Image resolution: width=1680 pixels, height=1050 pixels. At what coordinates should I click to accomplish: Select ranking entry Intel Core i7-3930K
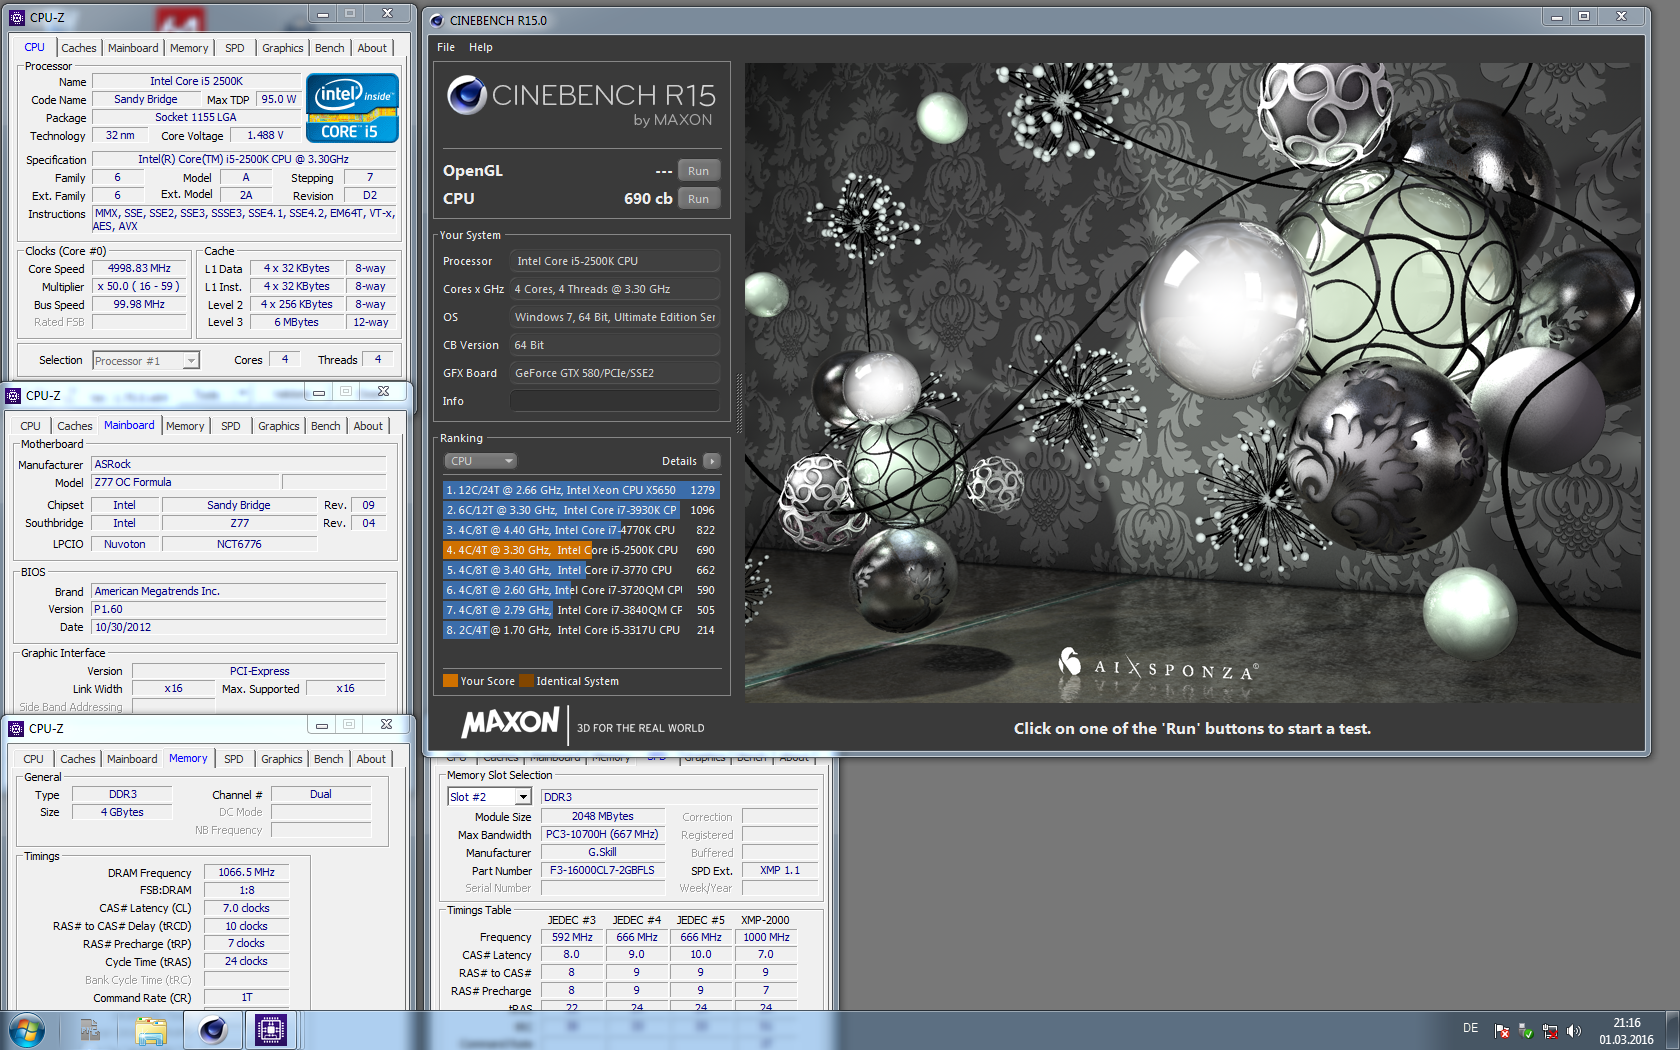coord(581,510)
